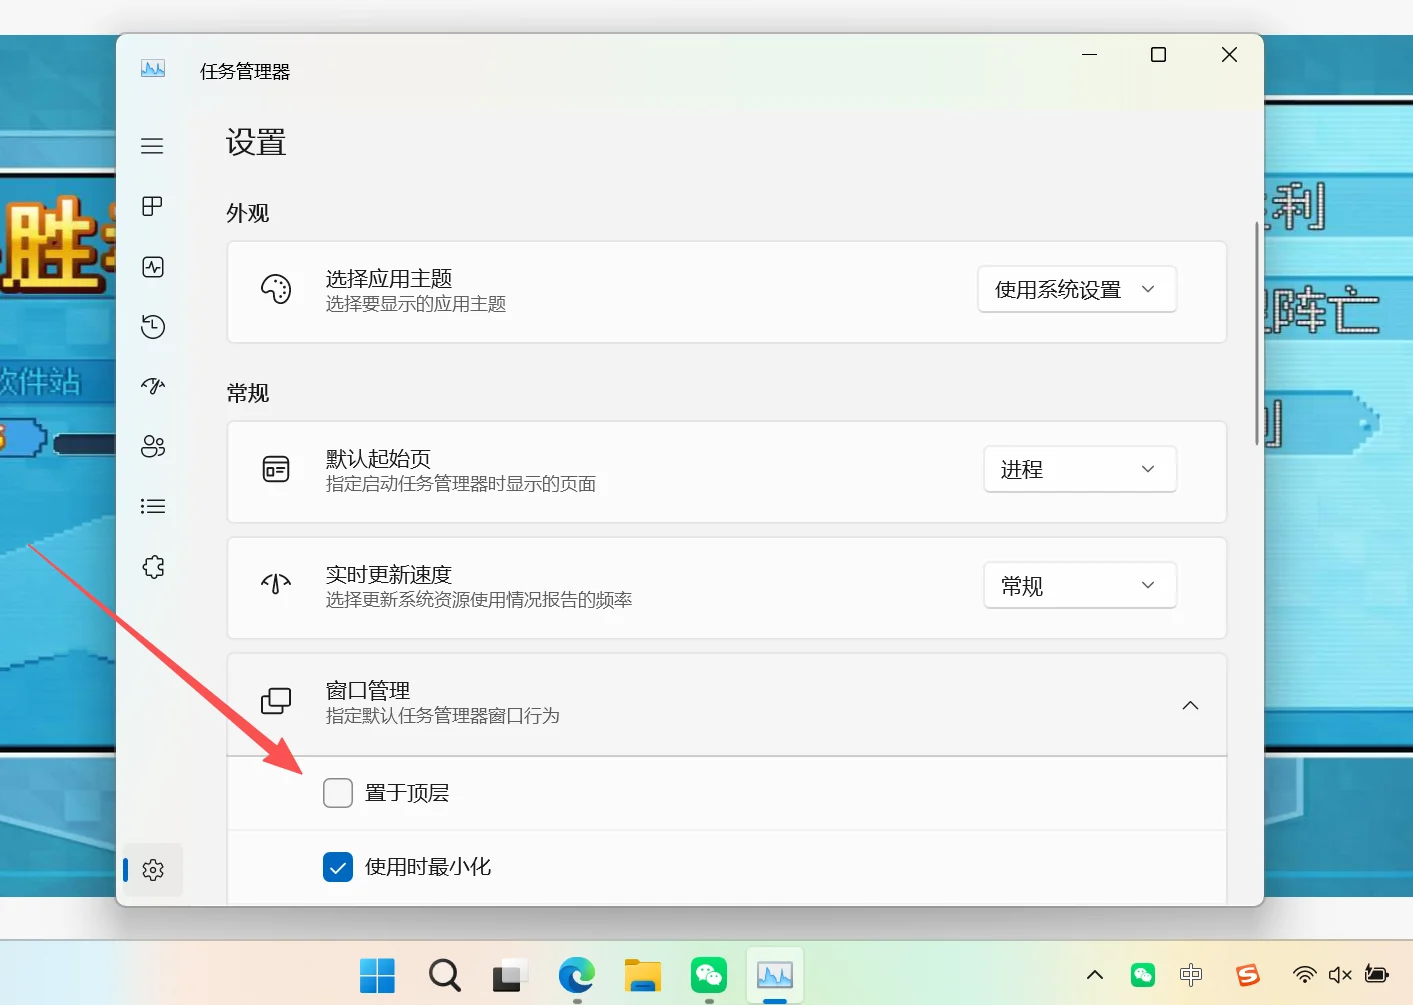Click the Task Manager title bar icon

pyautogui.click(x=153, y=69)
